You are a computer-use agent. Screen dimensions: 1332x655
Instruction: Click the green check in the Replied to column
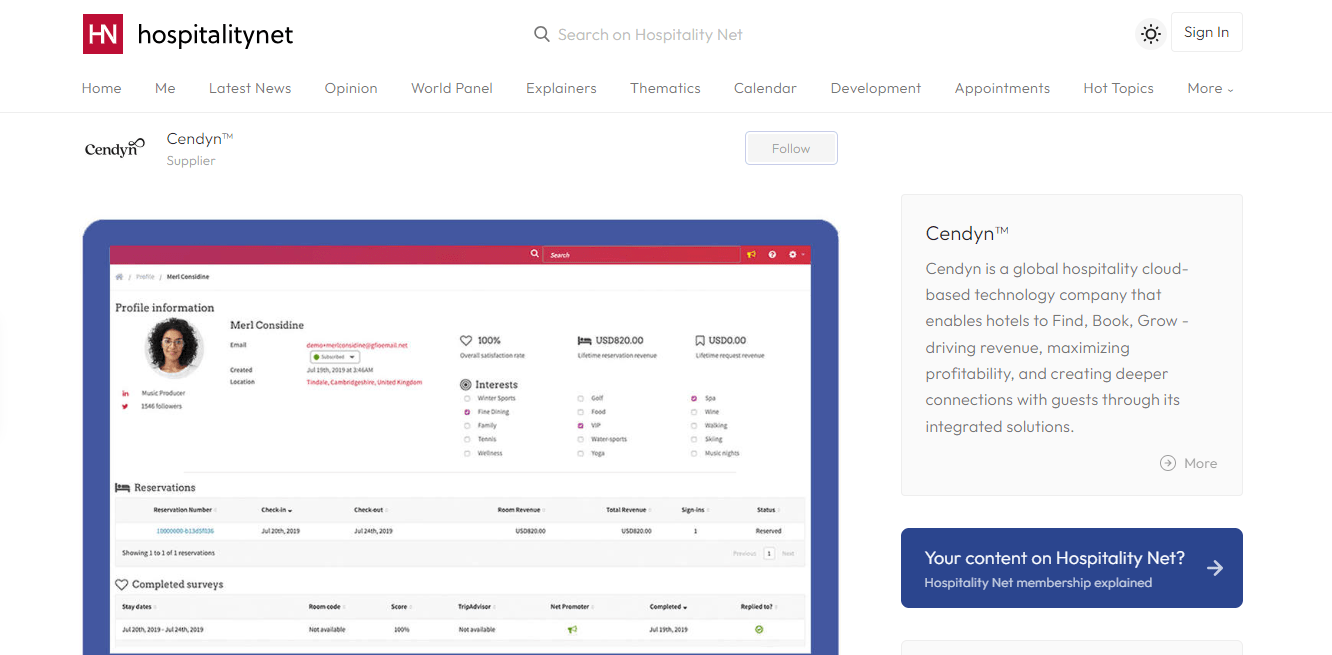click(759, 630)
